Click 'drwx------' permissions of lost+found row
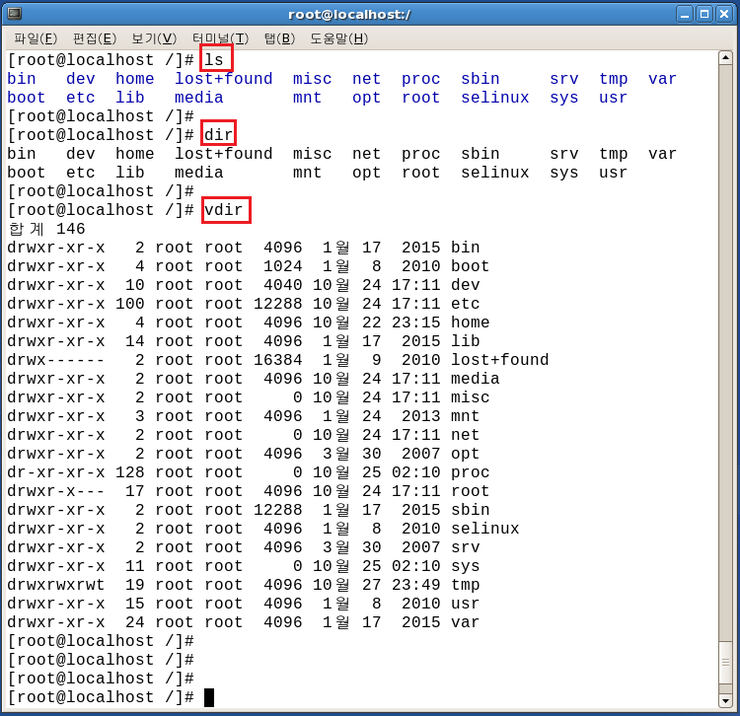 tap(56, 360)
